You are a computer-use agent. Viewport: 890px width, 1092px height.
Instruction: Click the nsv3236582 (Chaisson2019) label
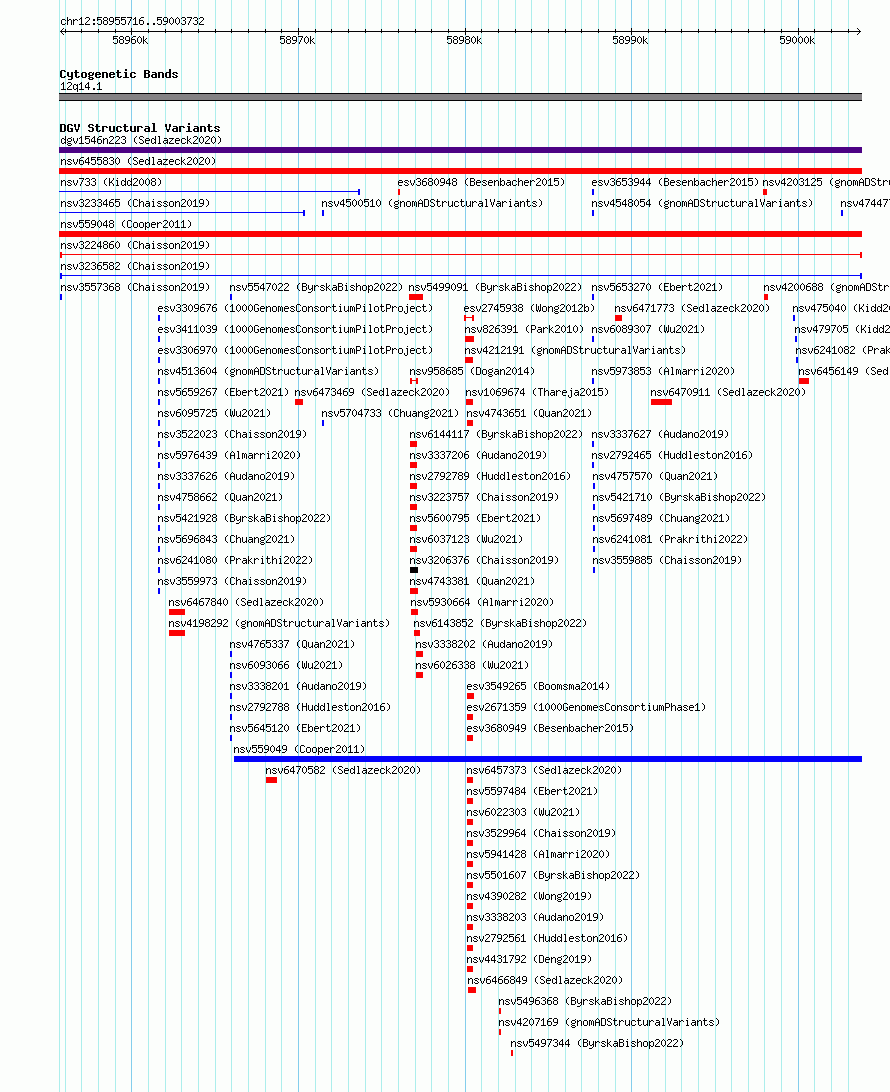(x=134, y=266)
